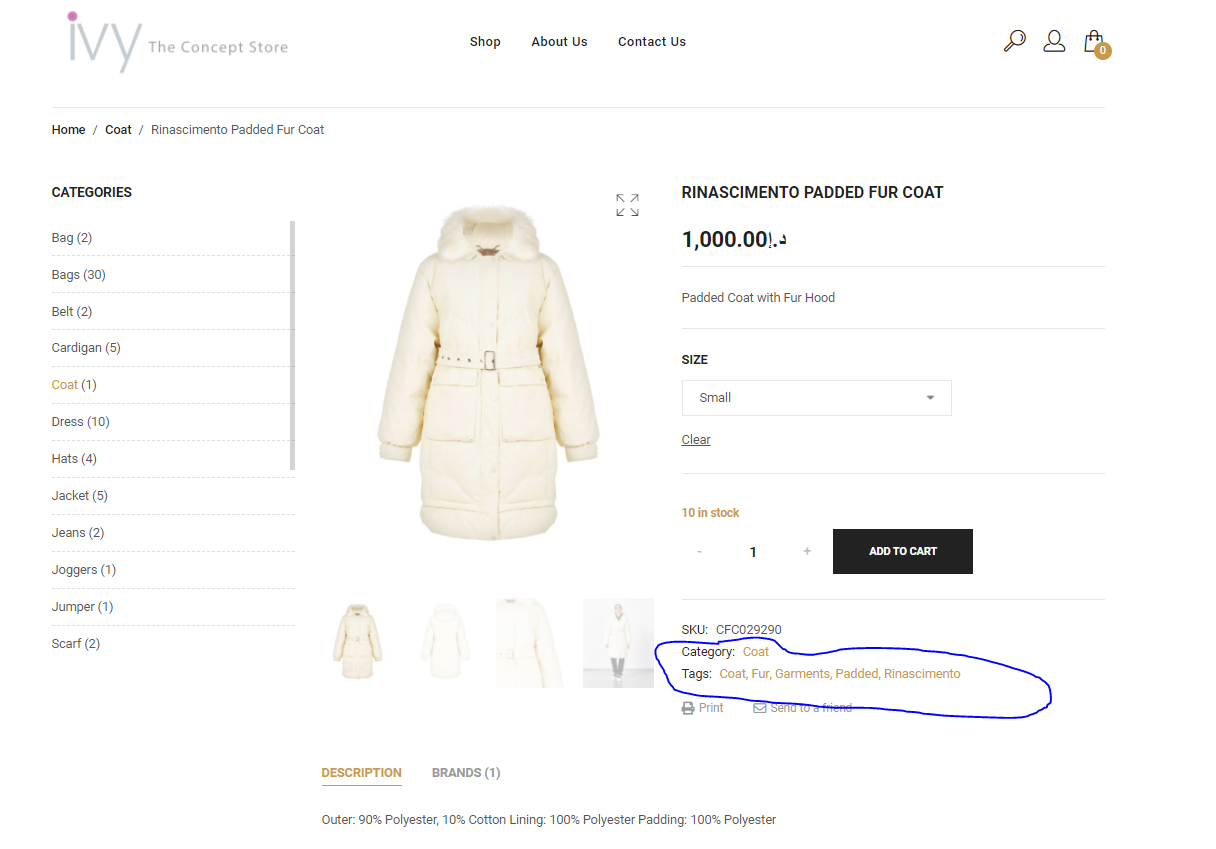Viewport: 1216px width, 849px height.
Task: Switch to the Brands (1) tab
Action: click(466, 773)
